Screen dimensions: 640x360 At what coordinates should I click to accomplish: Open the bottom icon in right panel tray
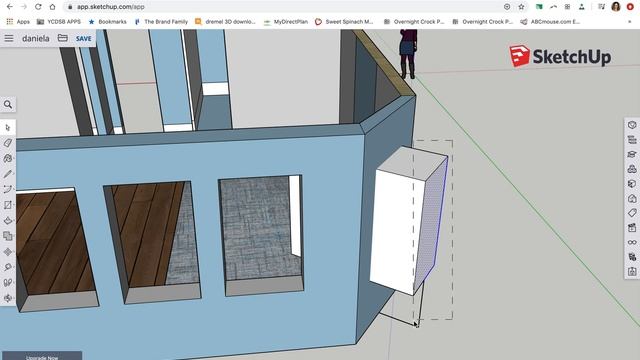coord(632,272)
